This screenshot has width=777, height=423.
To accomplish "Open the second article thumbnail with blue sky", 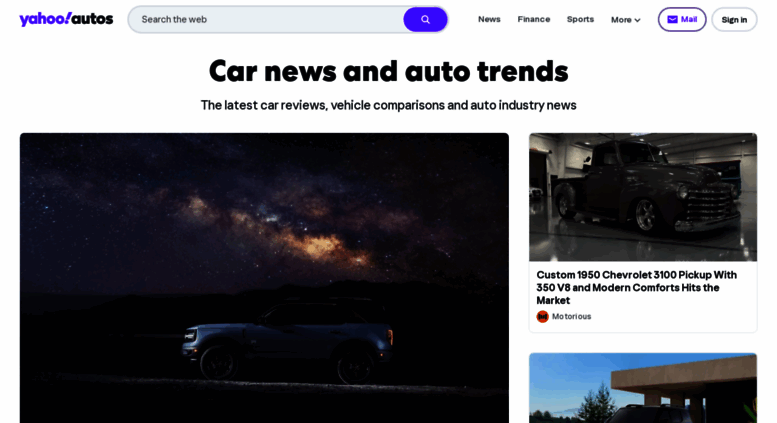I will click(x=643, y=388).
